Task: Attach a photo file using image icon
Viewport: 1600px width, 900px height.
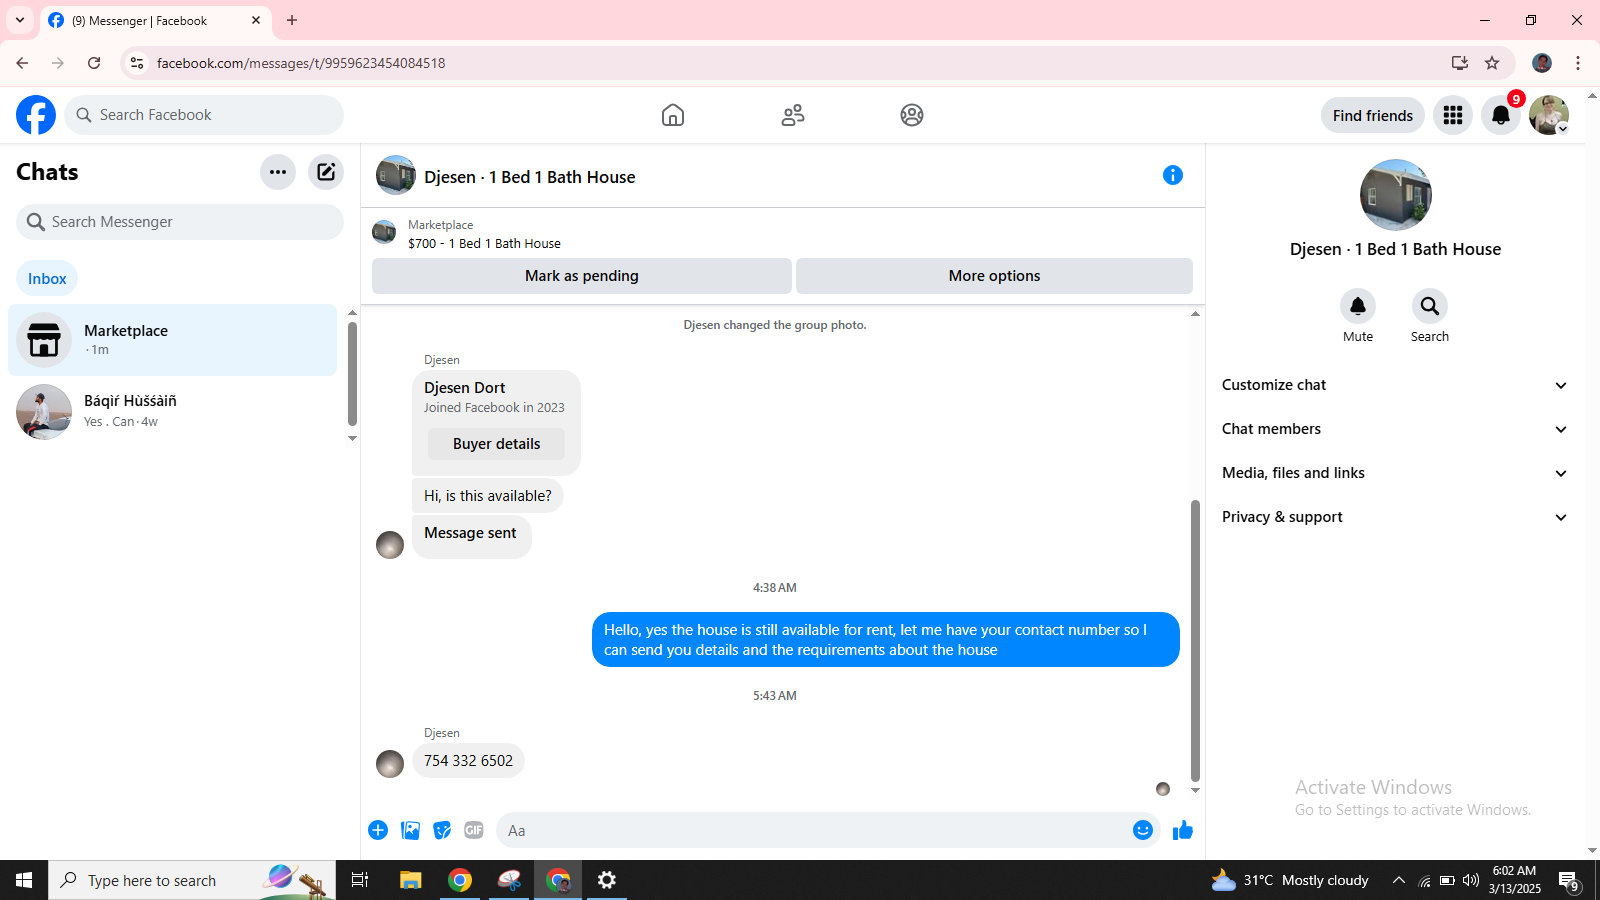Action: tap(410, 830)
